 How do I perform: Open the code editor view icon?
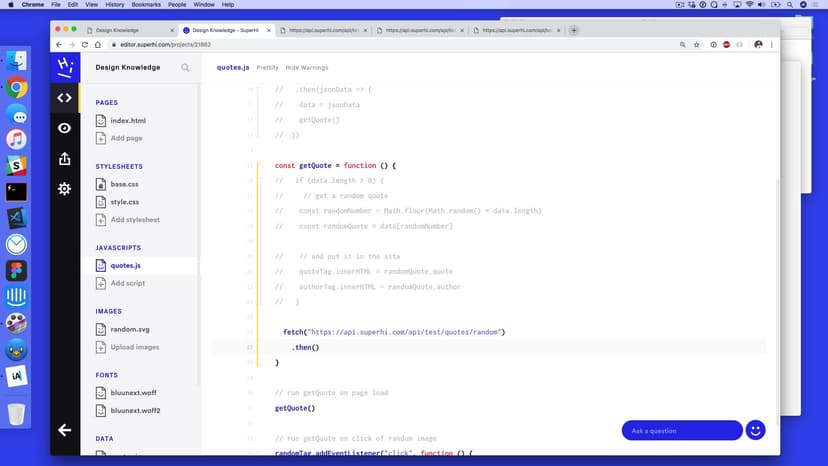click(65, 98)
